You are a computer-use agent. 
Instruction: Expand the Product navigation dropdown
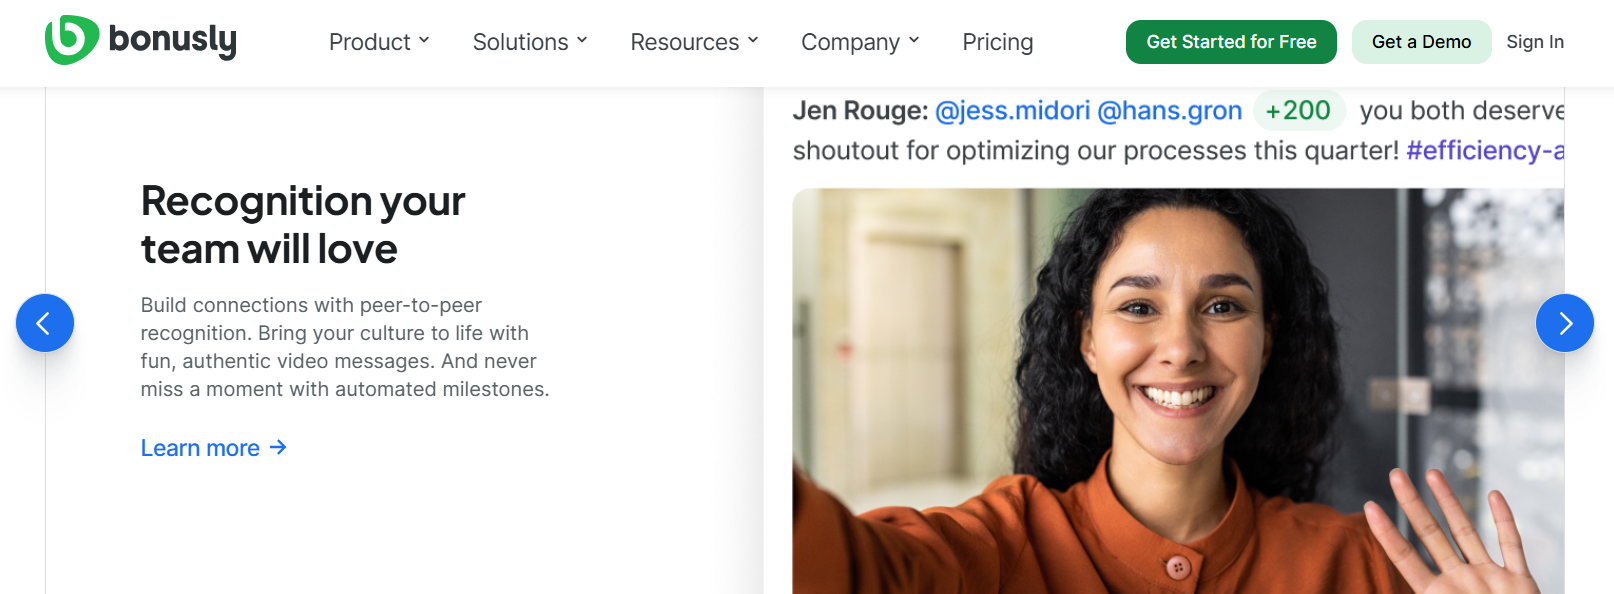[x=379, y=42]
